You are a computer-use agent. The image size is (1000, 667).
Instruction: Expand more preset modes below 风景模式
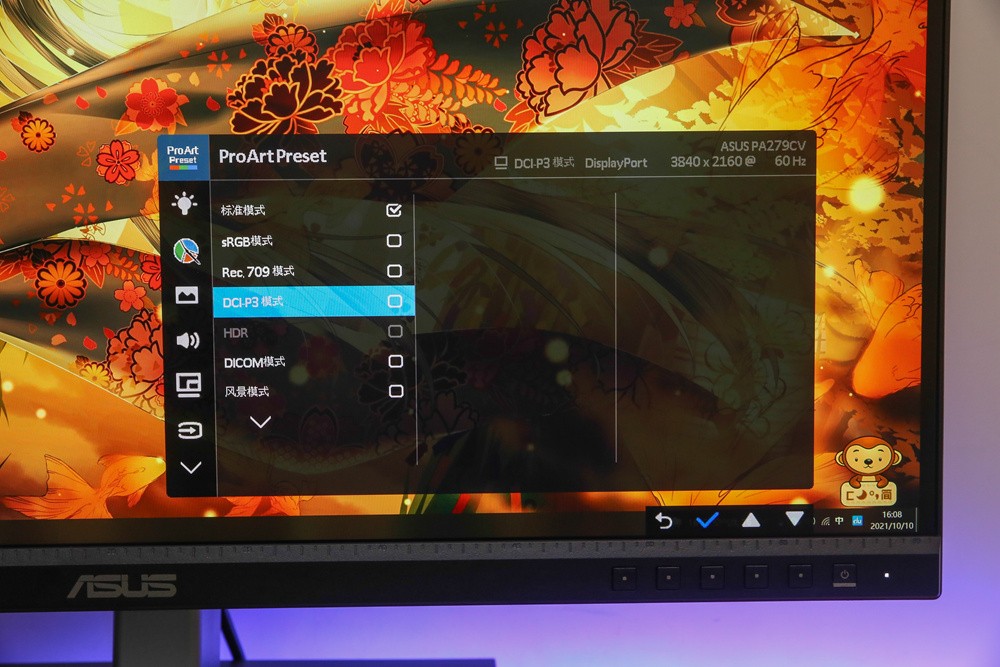[x=260, y=421]
